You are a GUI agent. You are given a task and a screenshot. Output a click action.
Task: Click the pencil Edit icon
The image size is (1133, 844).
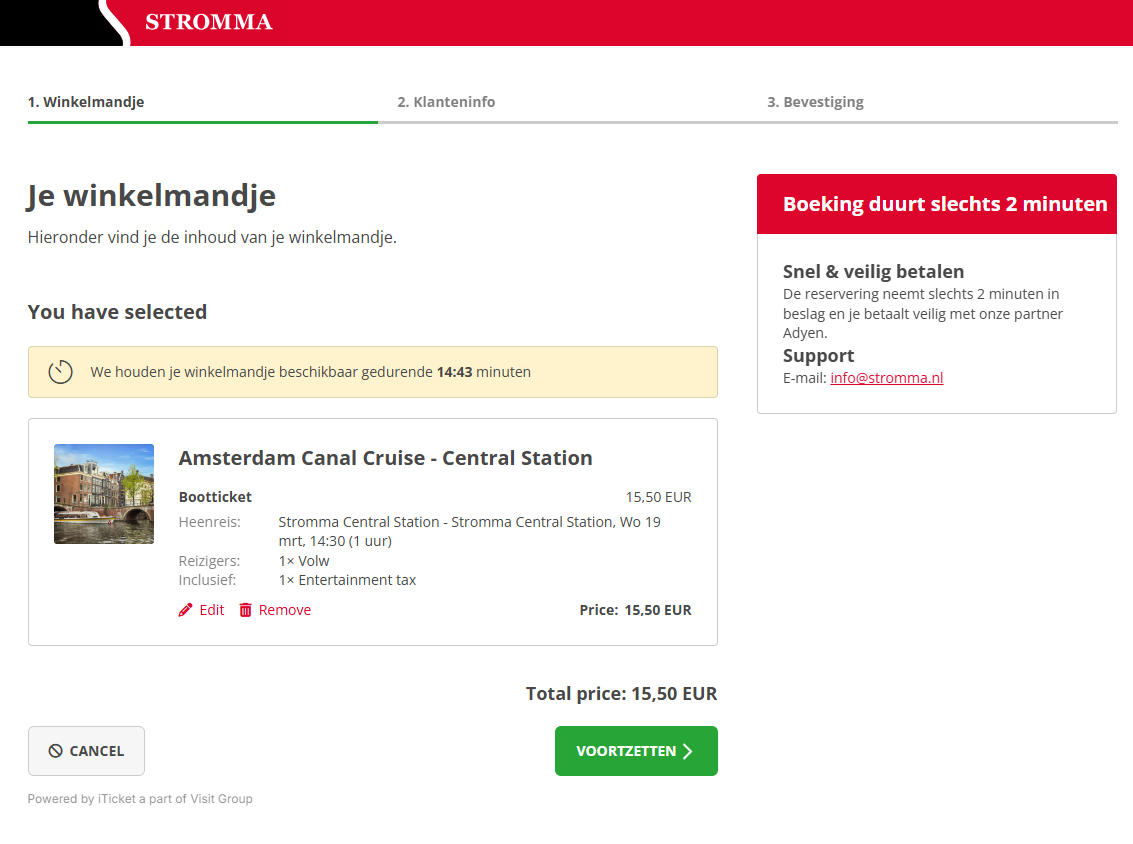point(185,610)
